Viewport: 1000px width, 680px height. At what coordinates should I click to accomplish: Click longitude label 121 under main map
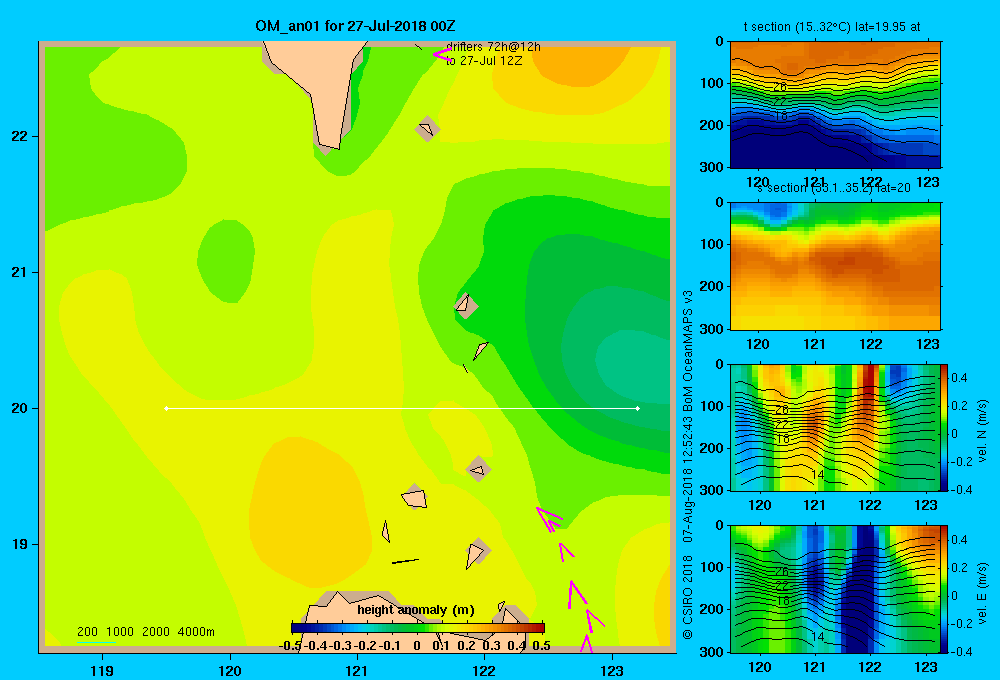coord(357,670)
